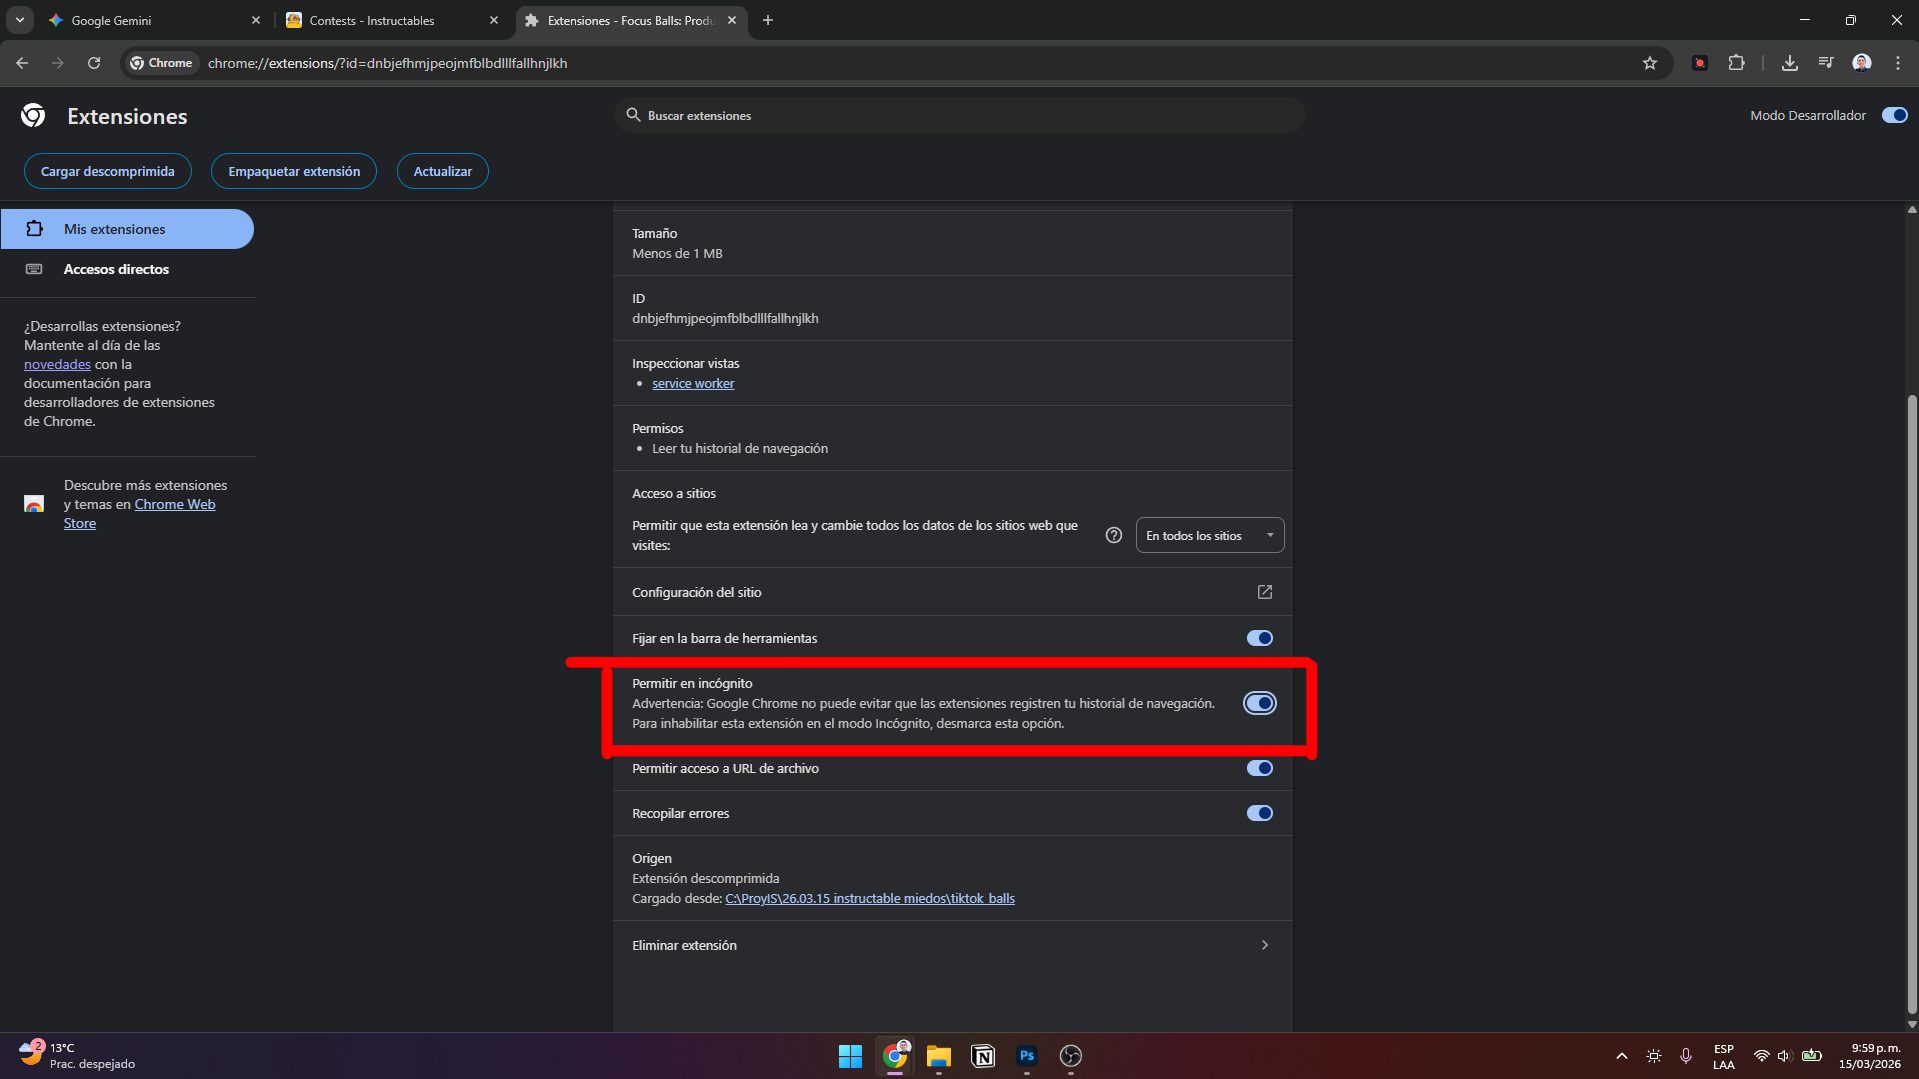Screen dimensions: 1919x1079
Task: Click the Chrome site info chip in address bar
Action: pos(161,63)
